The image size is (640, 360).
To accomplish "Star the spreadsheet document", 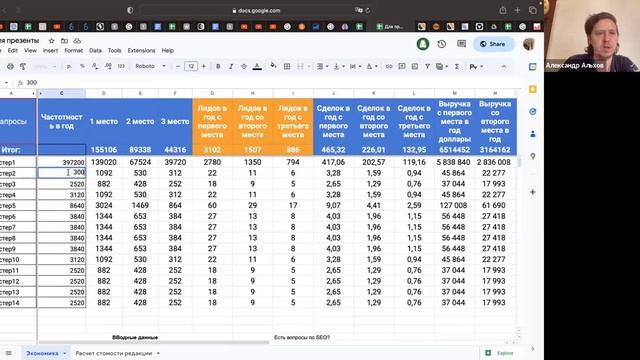I will click(x=51, y=41).
